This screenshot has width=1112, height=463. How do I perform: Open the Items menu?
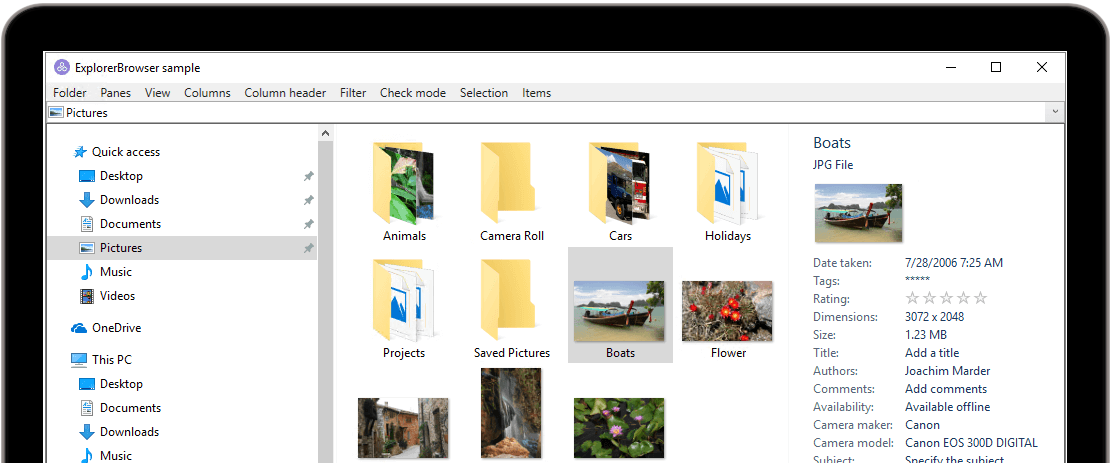point(536,93)
